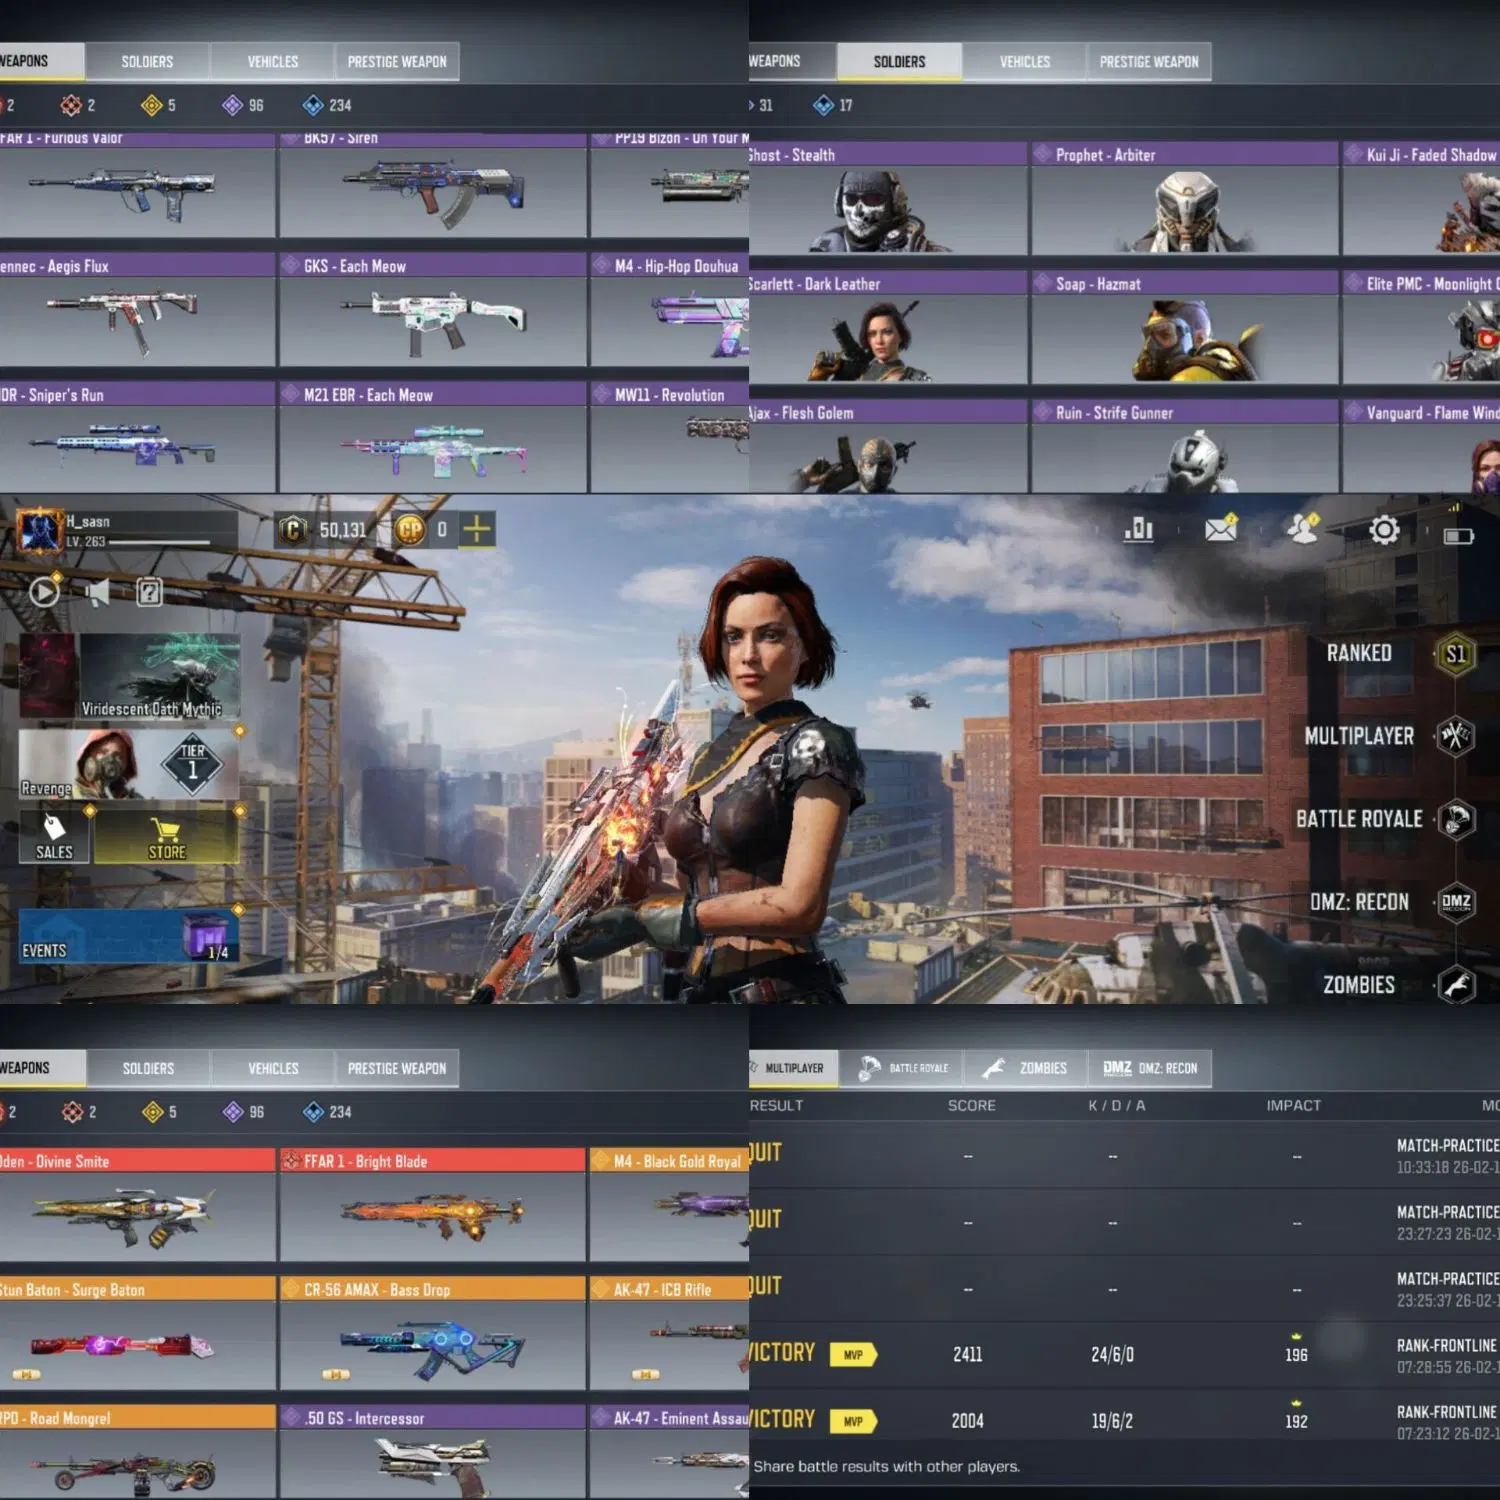This screenshot has width=1500, height=1500.
Task: Filter soldiers by the rarity showing 17
Action: [833, 105]
